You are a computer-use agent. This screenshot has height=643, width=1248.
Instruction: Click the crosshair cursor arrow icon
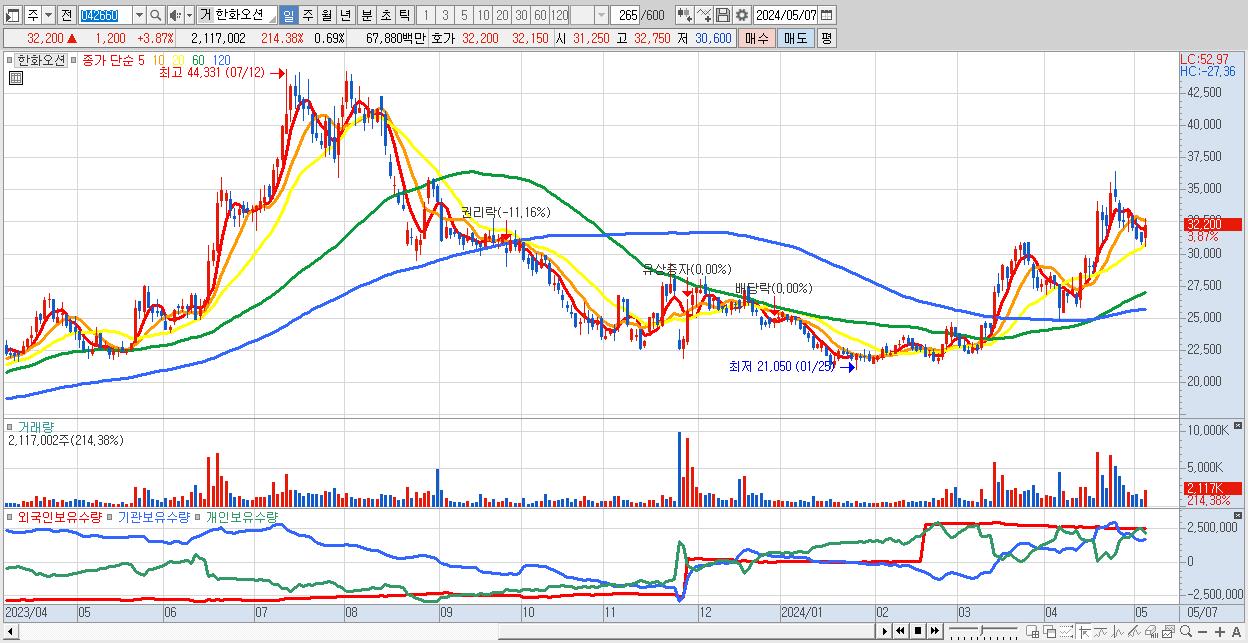pyautogui.click(x=1084, y=632)
